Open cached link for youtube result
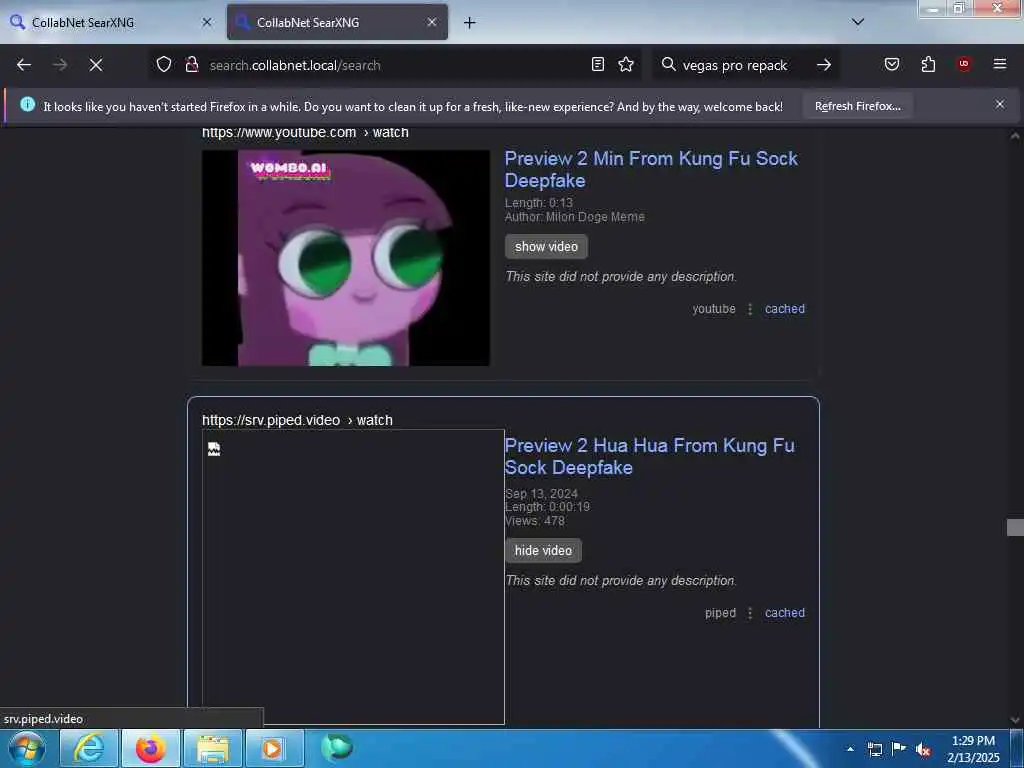Screen dimensions: 1024x768 [x=785, y=309]
